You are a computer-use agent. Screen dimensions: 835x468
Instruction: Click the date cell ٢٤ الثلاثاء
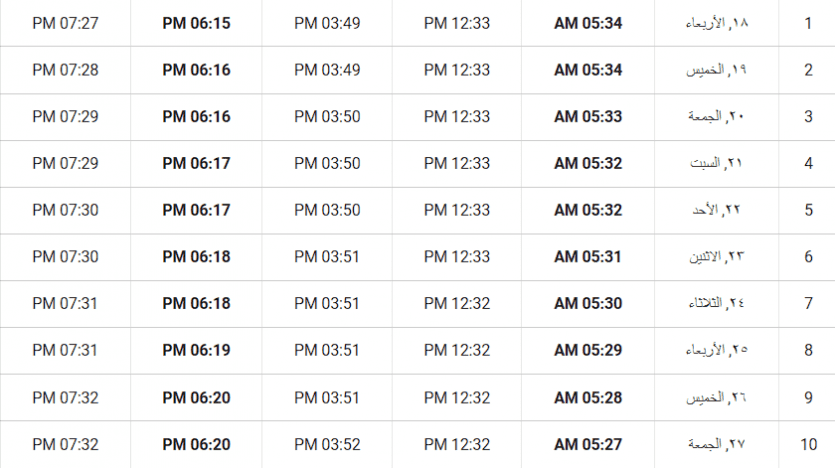click(x=717, y=303)
